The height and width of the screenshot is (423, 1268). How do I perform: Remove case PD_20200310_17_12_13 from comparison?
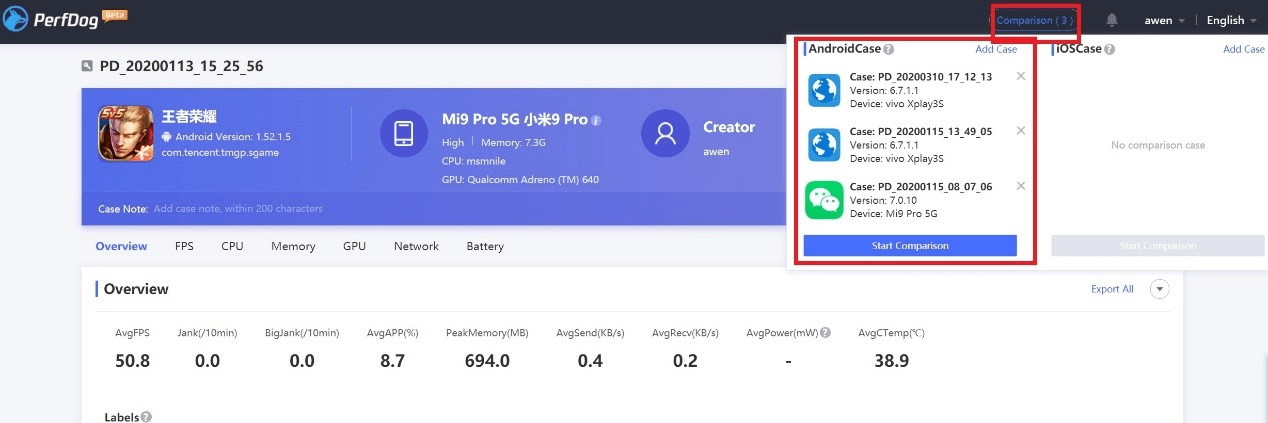pyautogui.click(x=1020, y=76)
